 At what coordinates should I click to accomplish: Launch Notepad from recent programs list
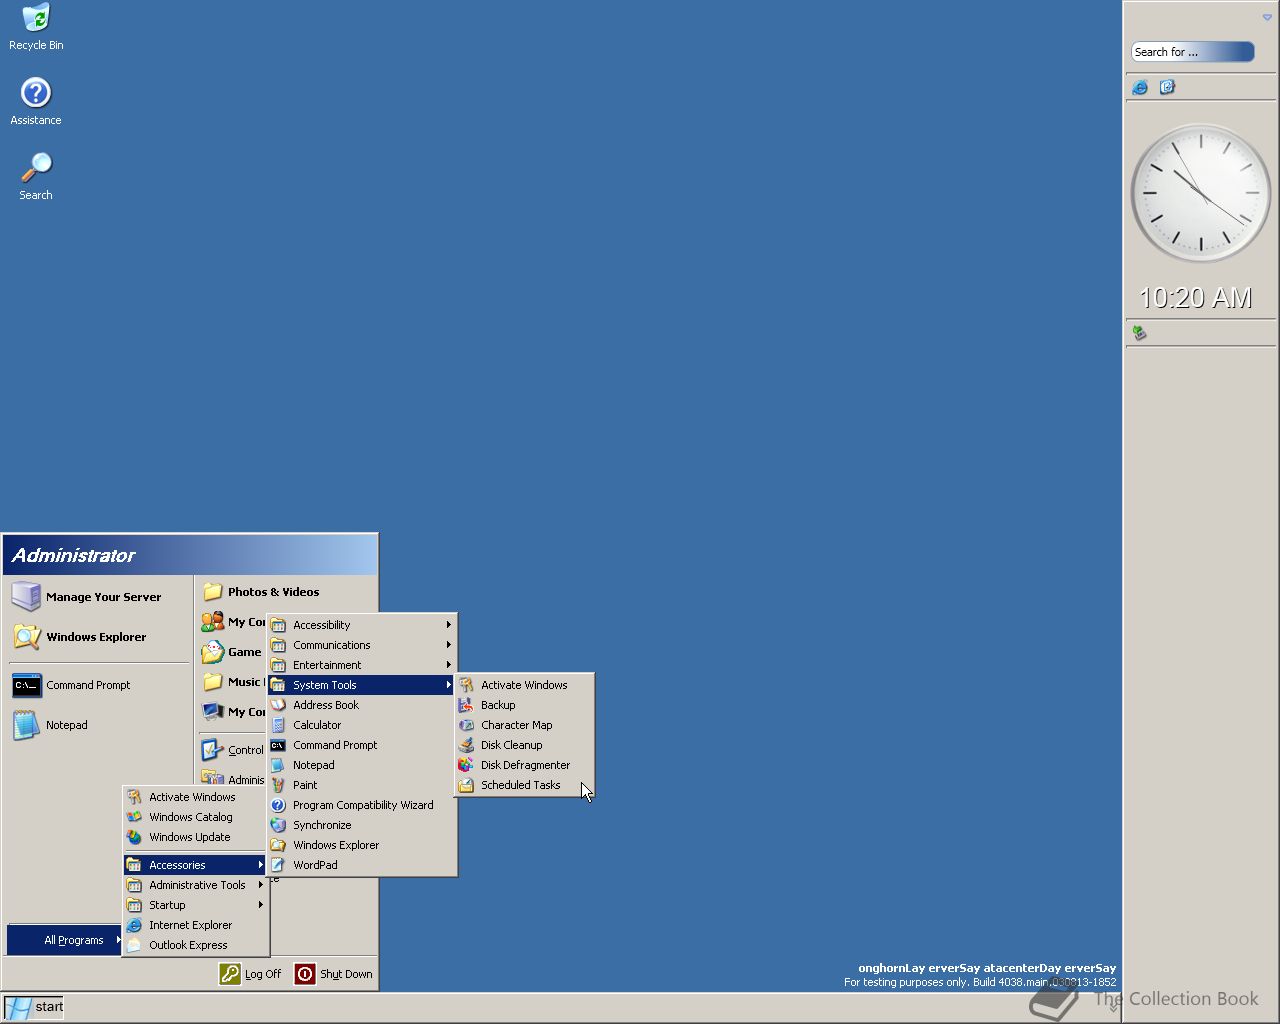point(97,725)
